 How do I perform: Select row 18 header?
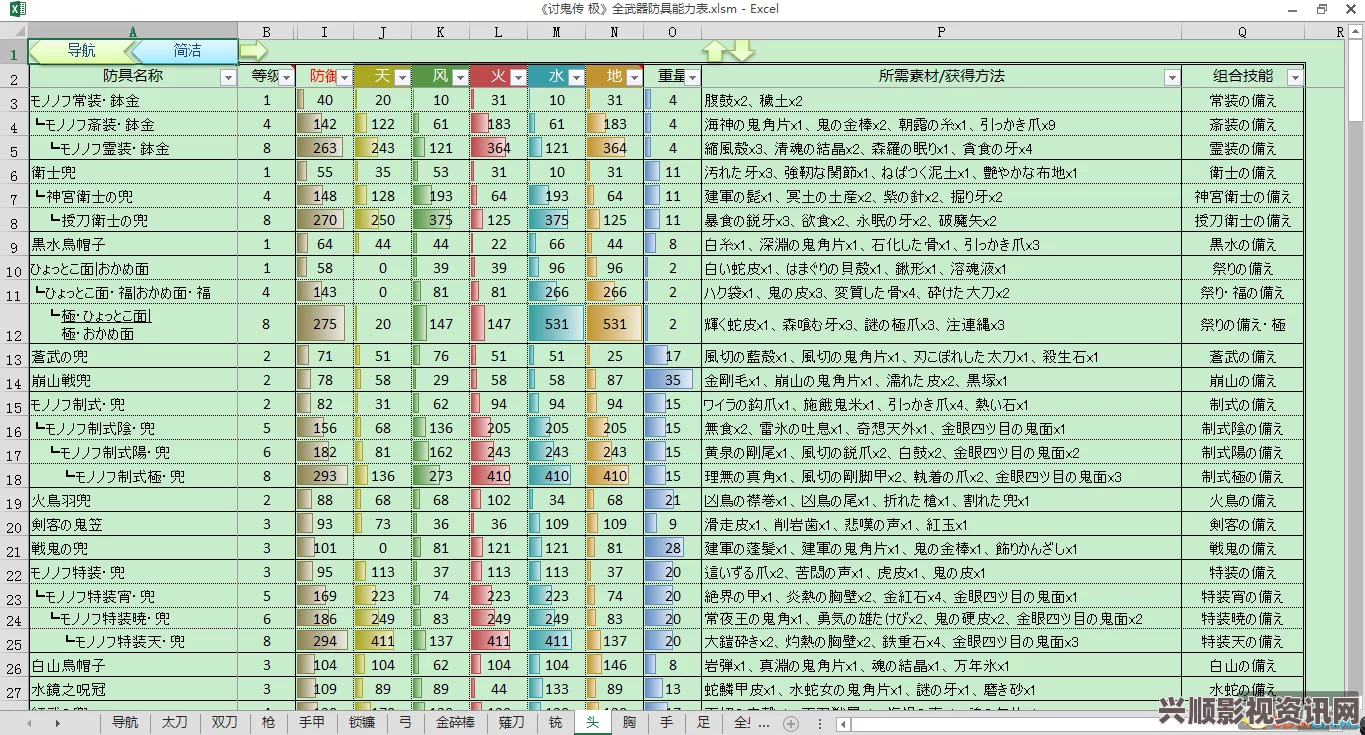click(x=14, y=477)
